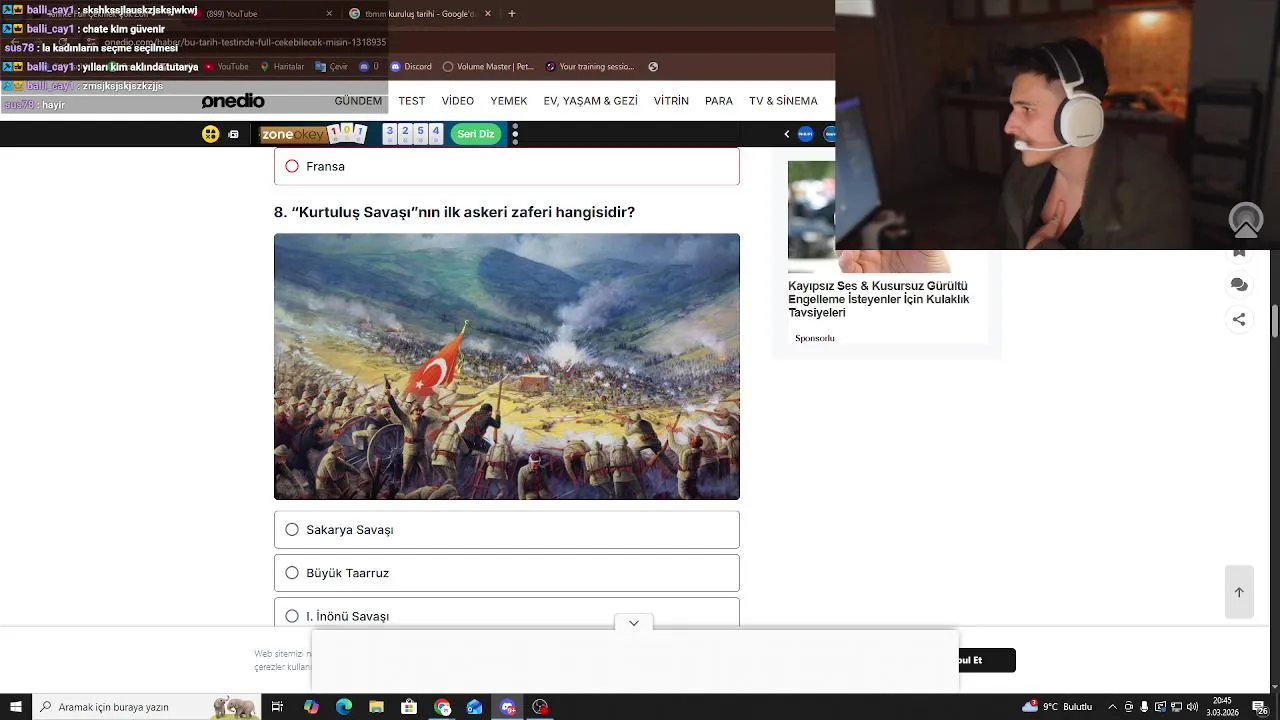The width and height of the screenshot is (1280, 720).
Task: Open the GÜNDEM section
Action: point(358,101)
